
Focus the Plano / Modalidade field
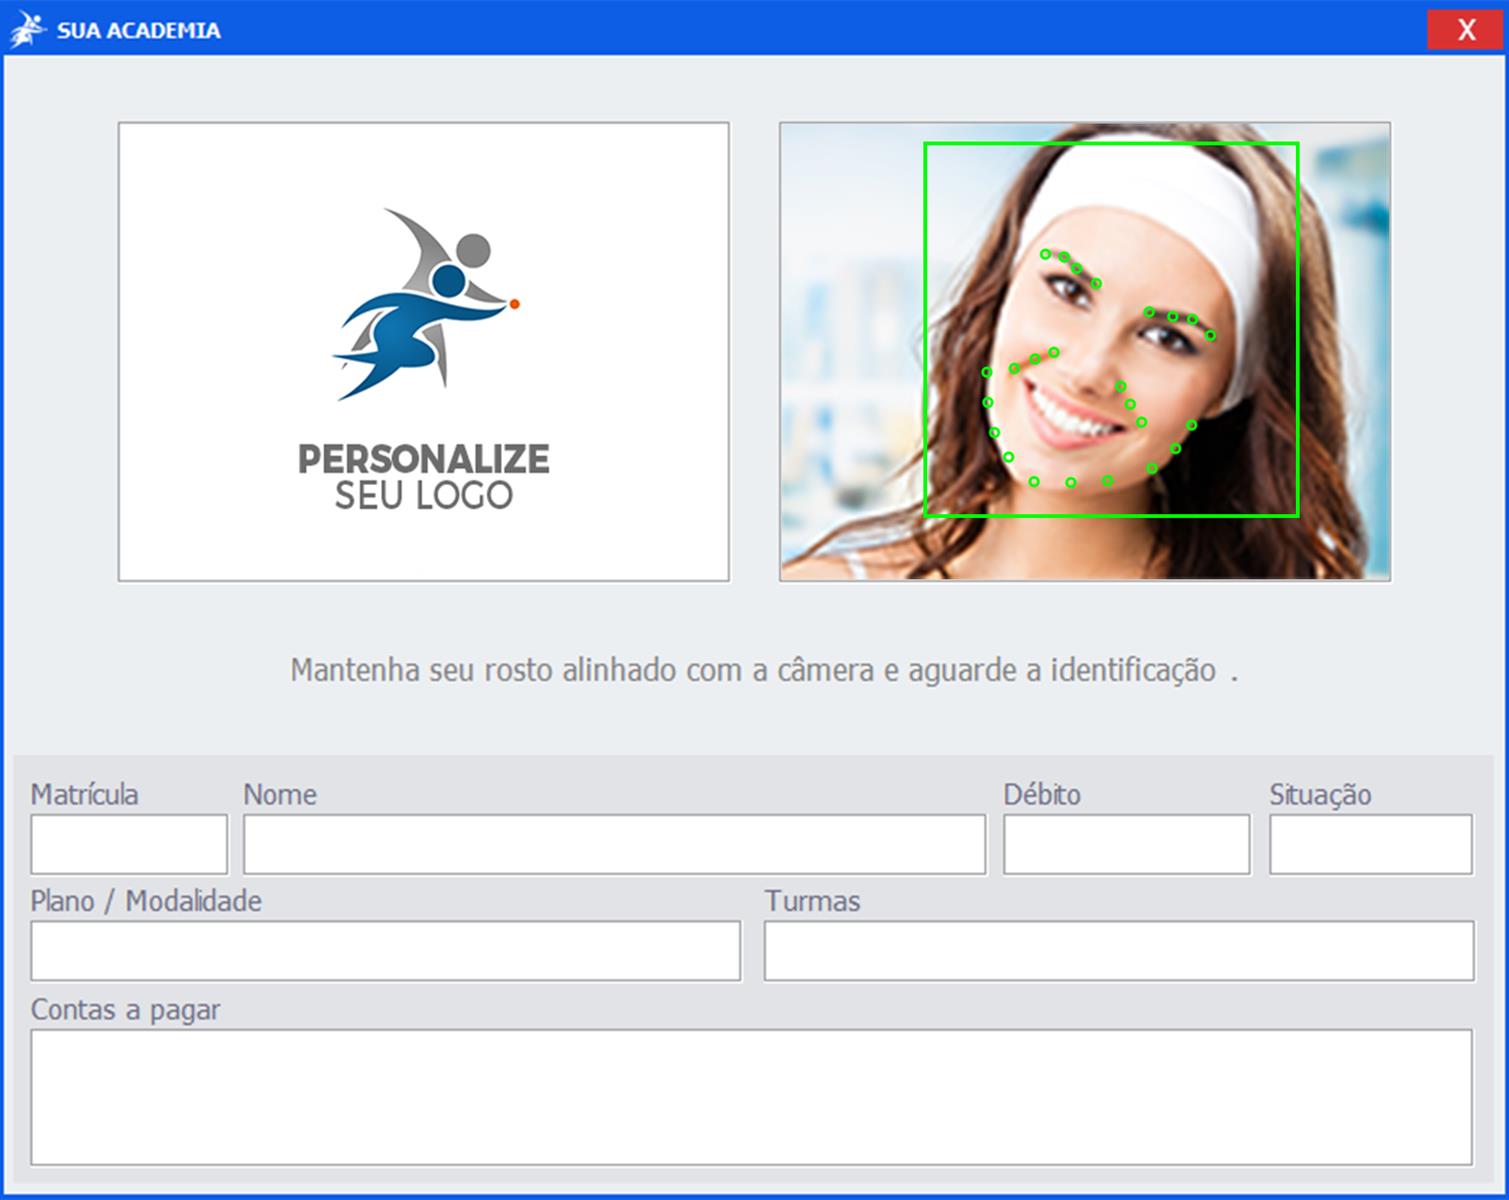[x=386, y=951]
